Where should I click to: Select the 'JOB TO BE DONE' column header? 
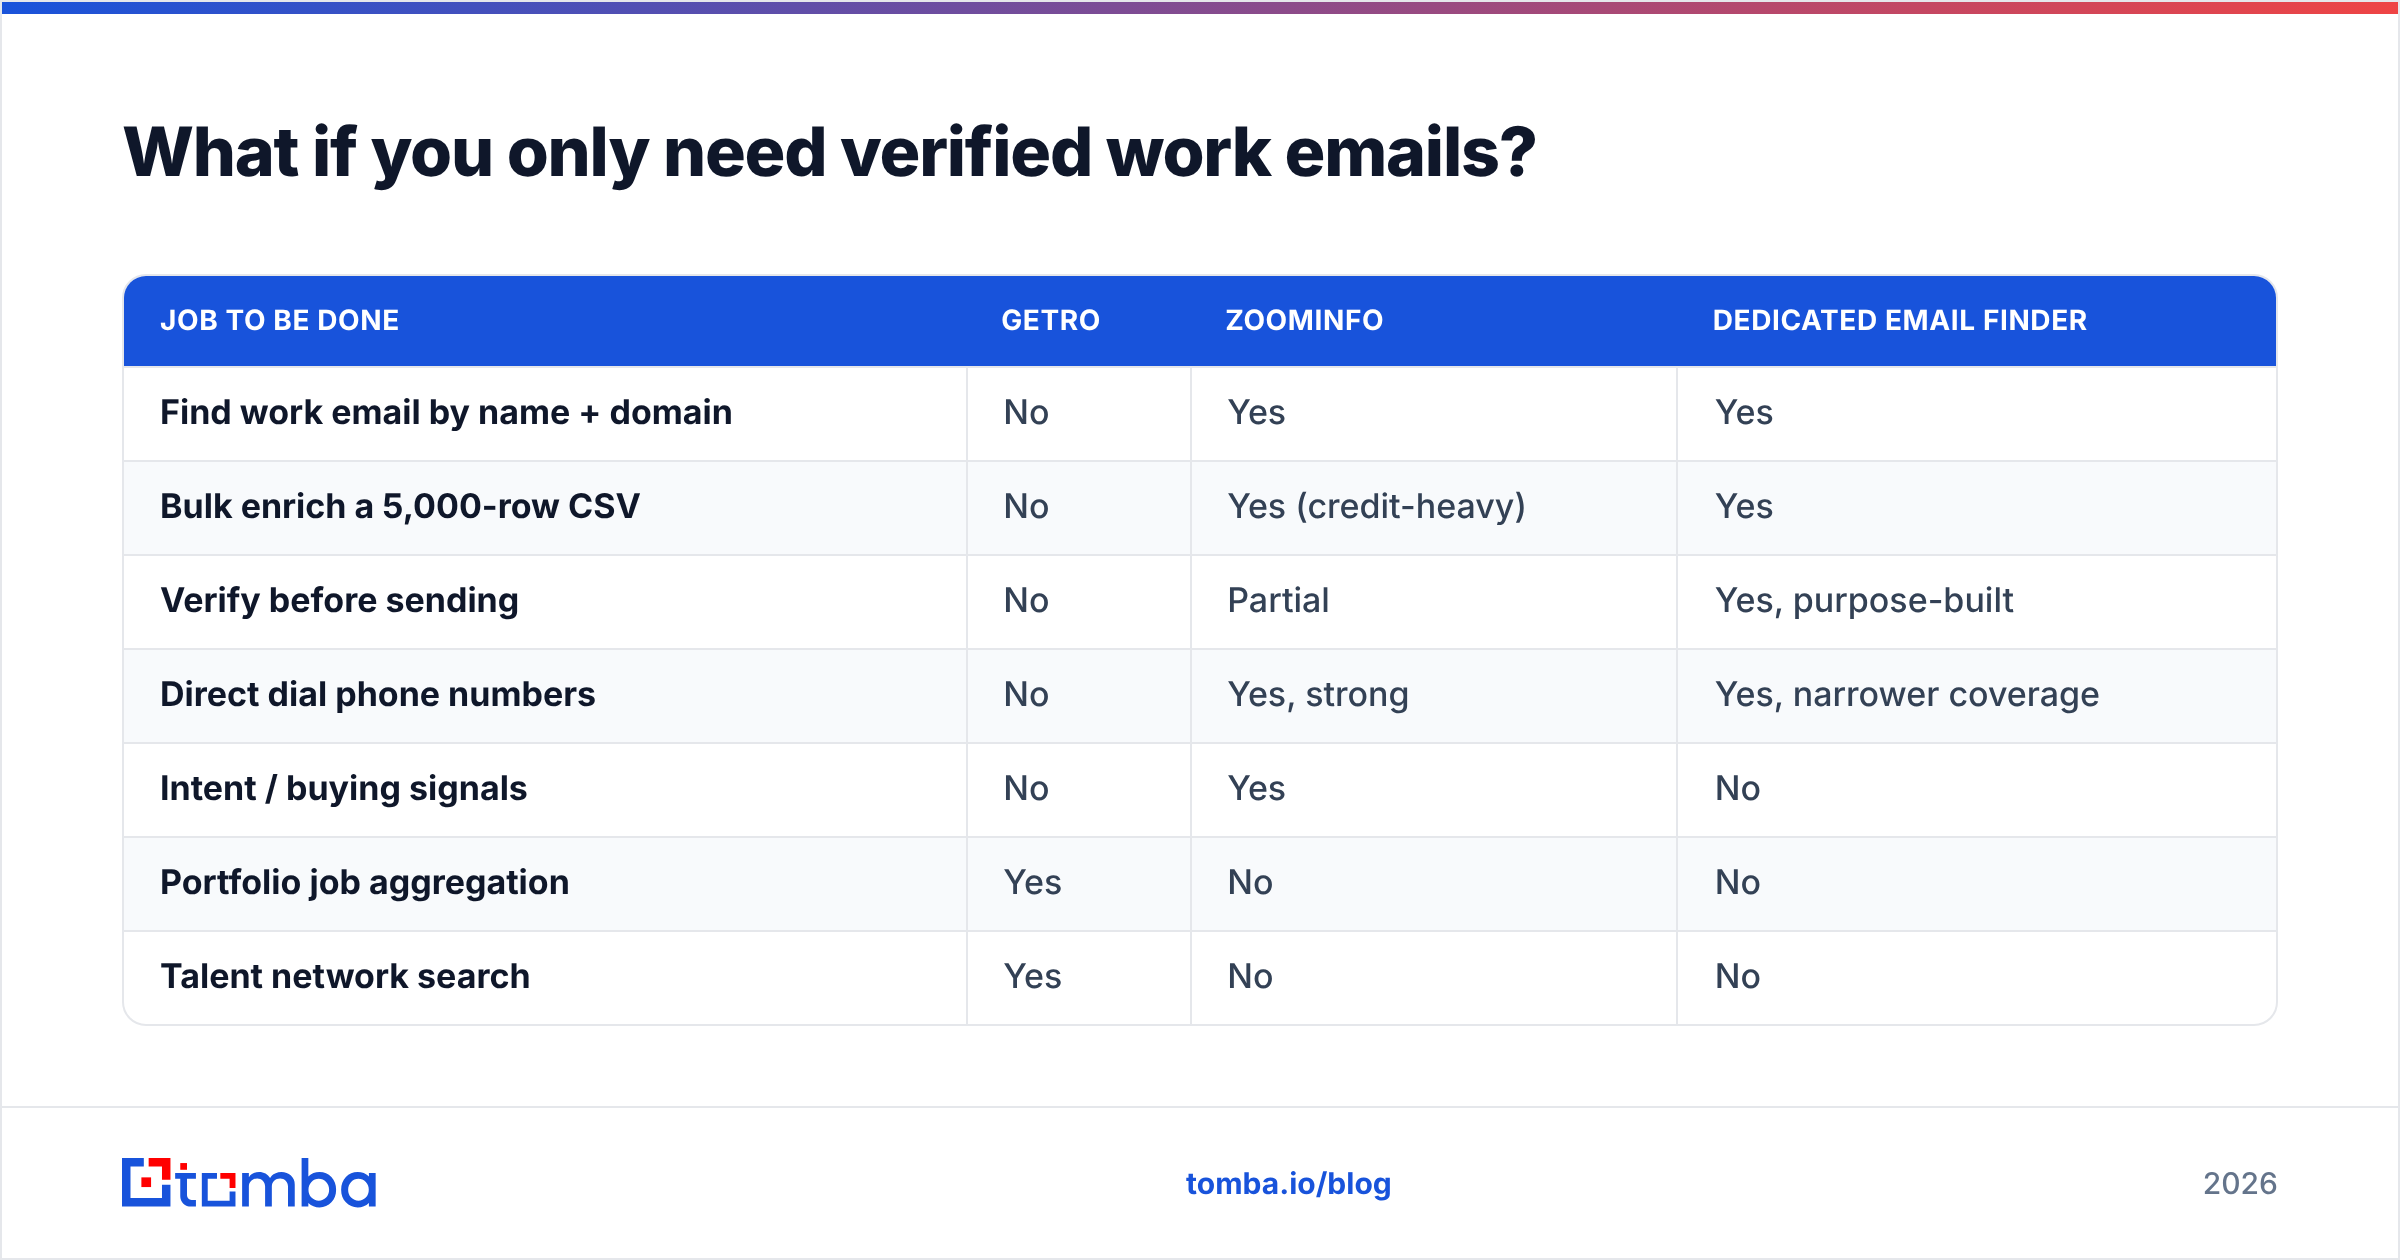point(279,320)
